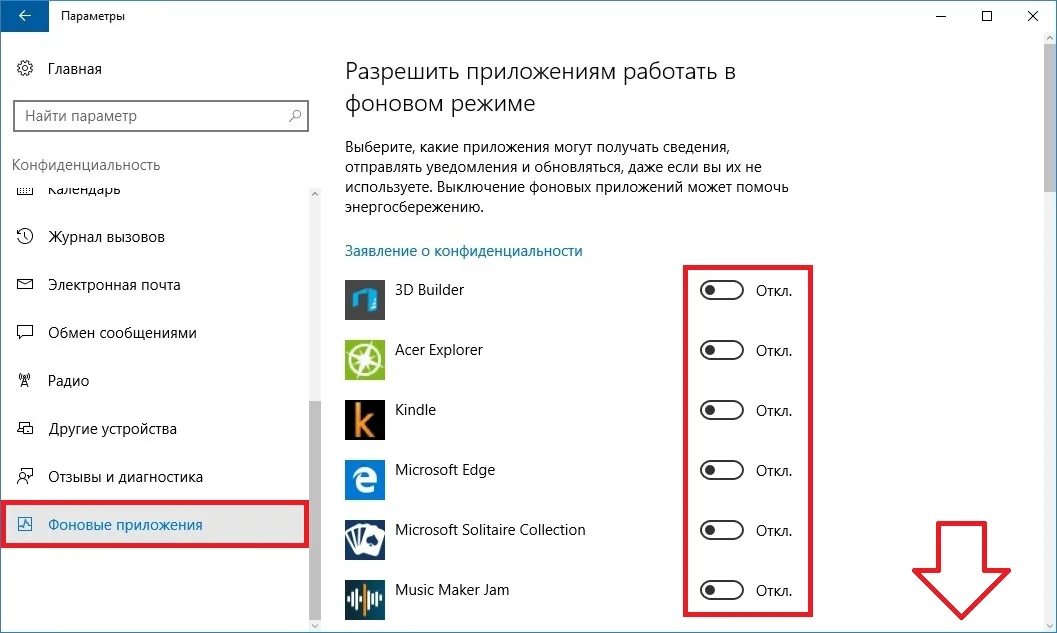
Task: Click the Background apps chart icon
Action: 25,524
